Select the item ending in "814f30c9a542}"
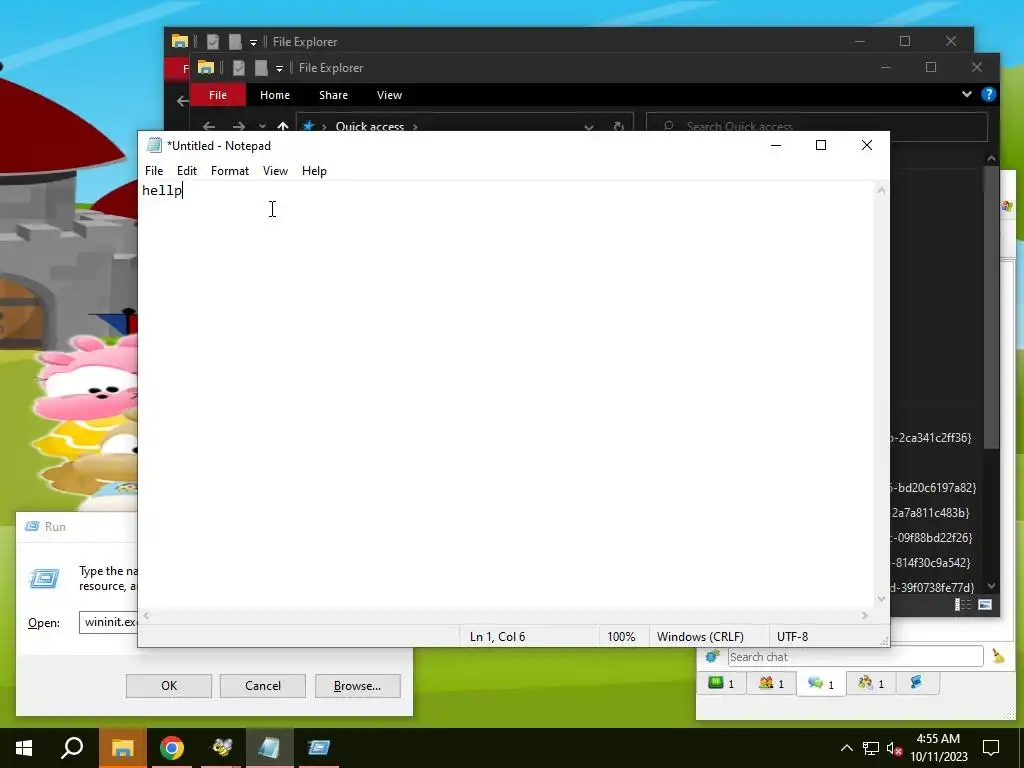Image resolution: width=1024 pixels, height=768 pixels. tap(931, 562)
